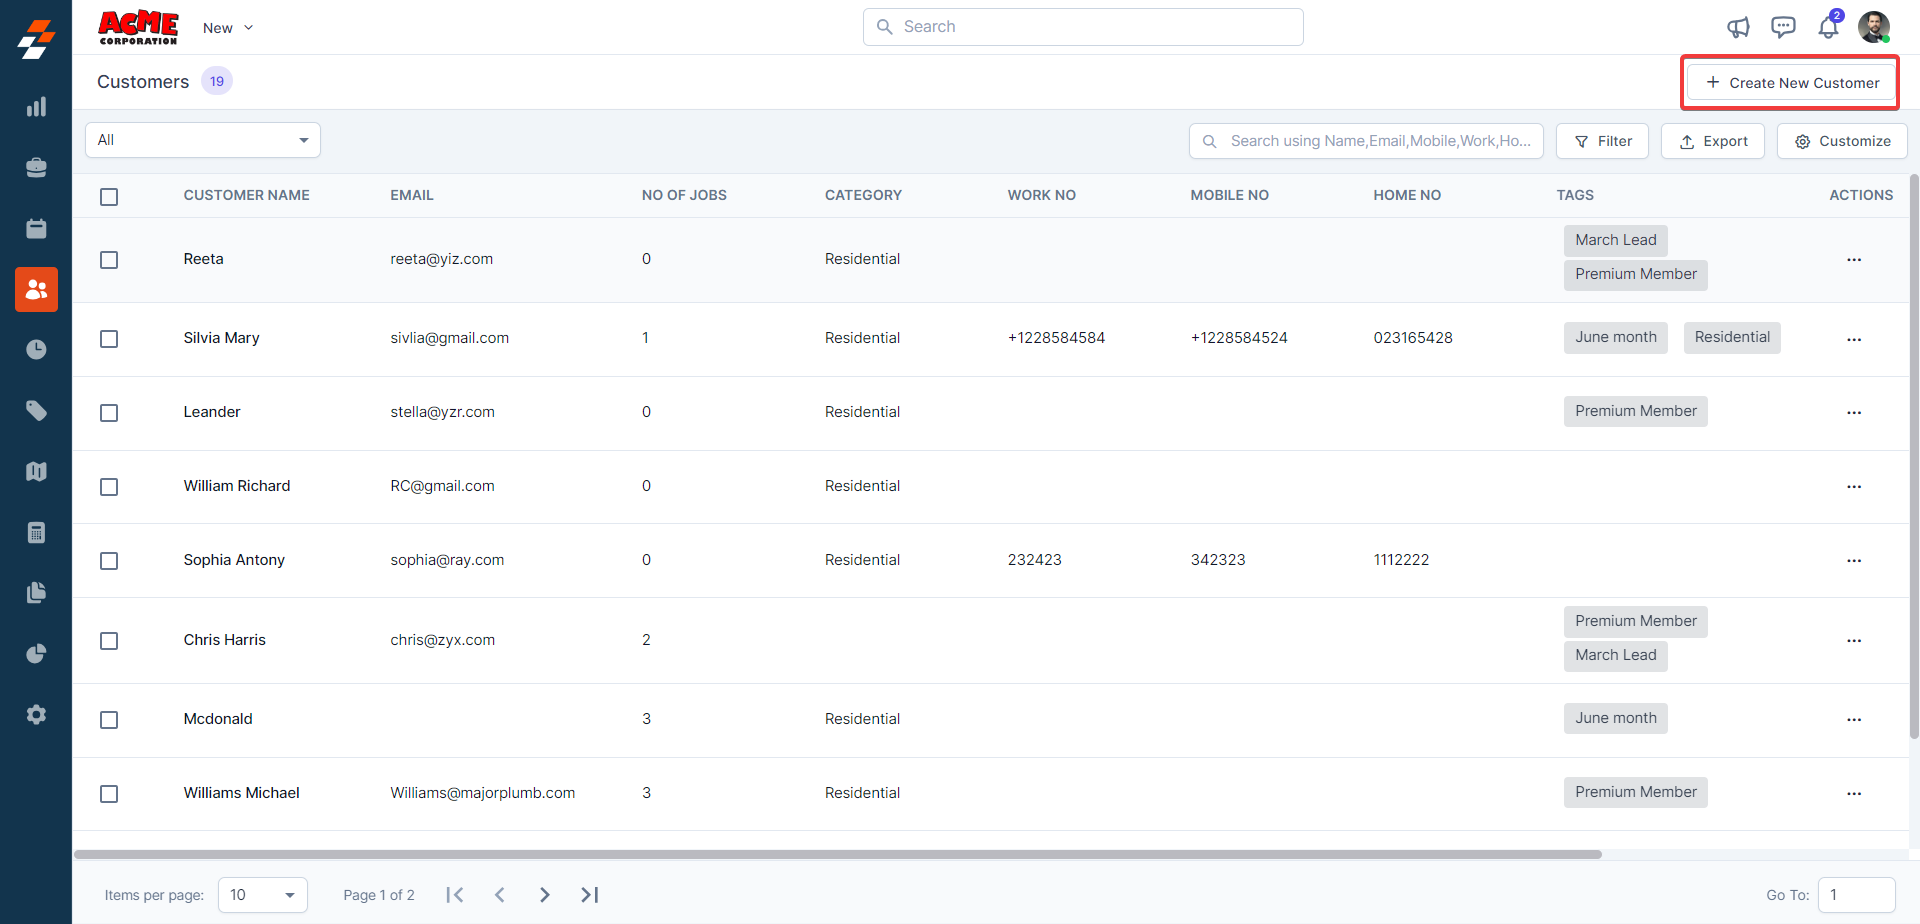This screenshot has width=1920, height=924.
Task: Open the announcements megaphone icon
Action: (1738, 27)
